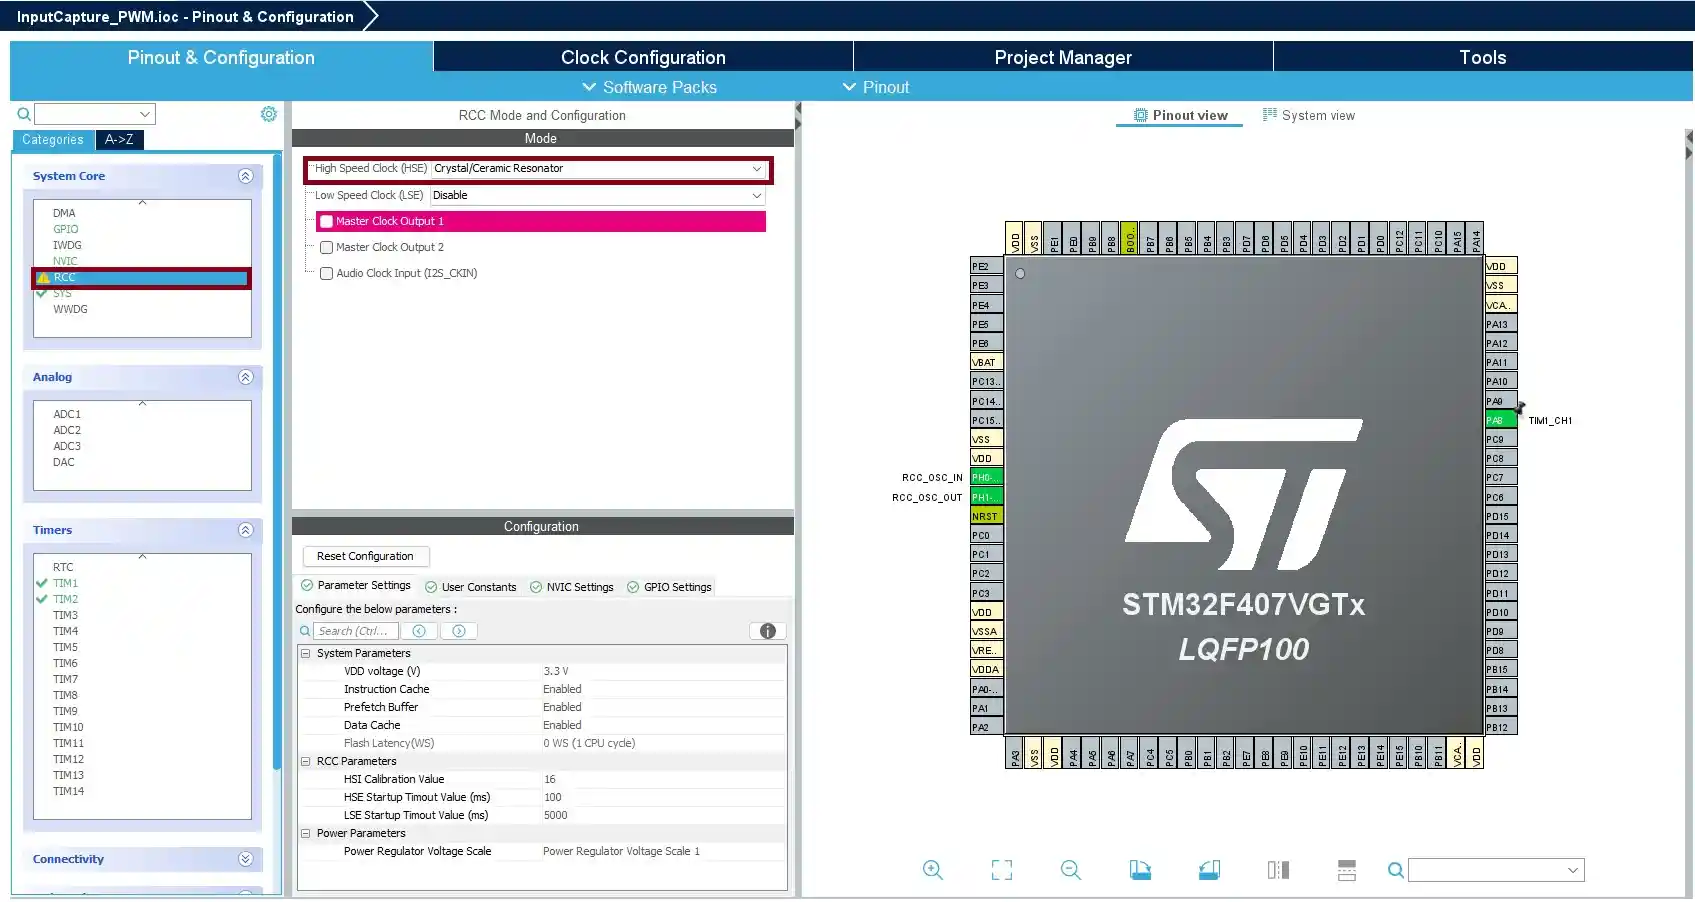Click the NRST pin on chip
The width and height of the screenshot is (1695, 902).
tap(986, 516)
